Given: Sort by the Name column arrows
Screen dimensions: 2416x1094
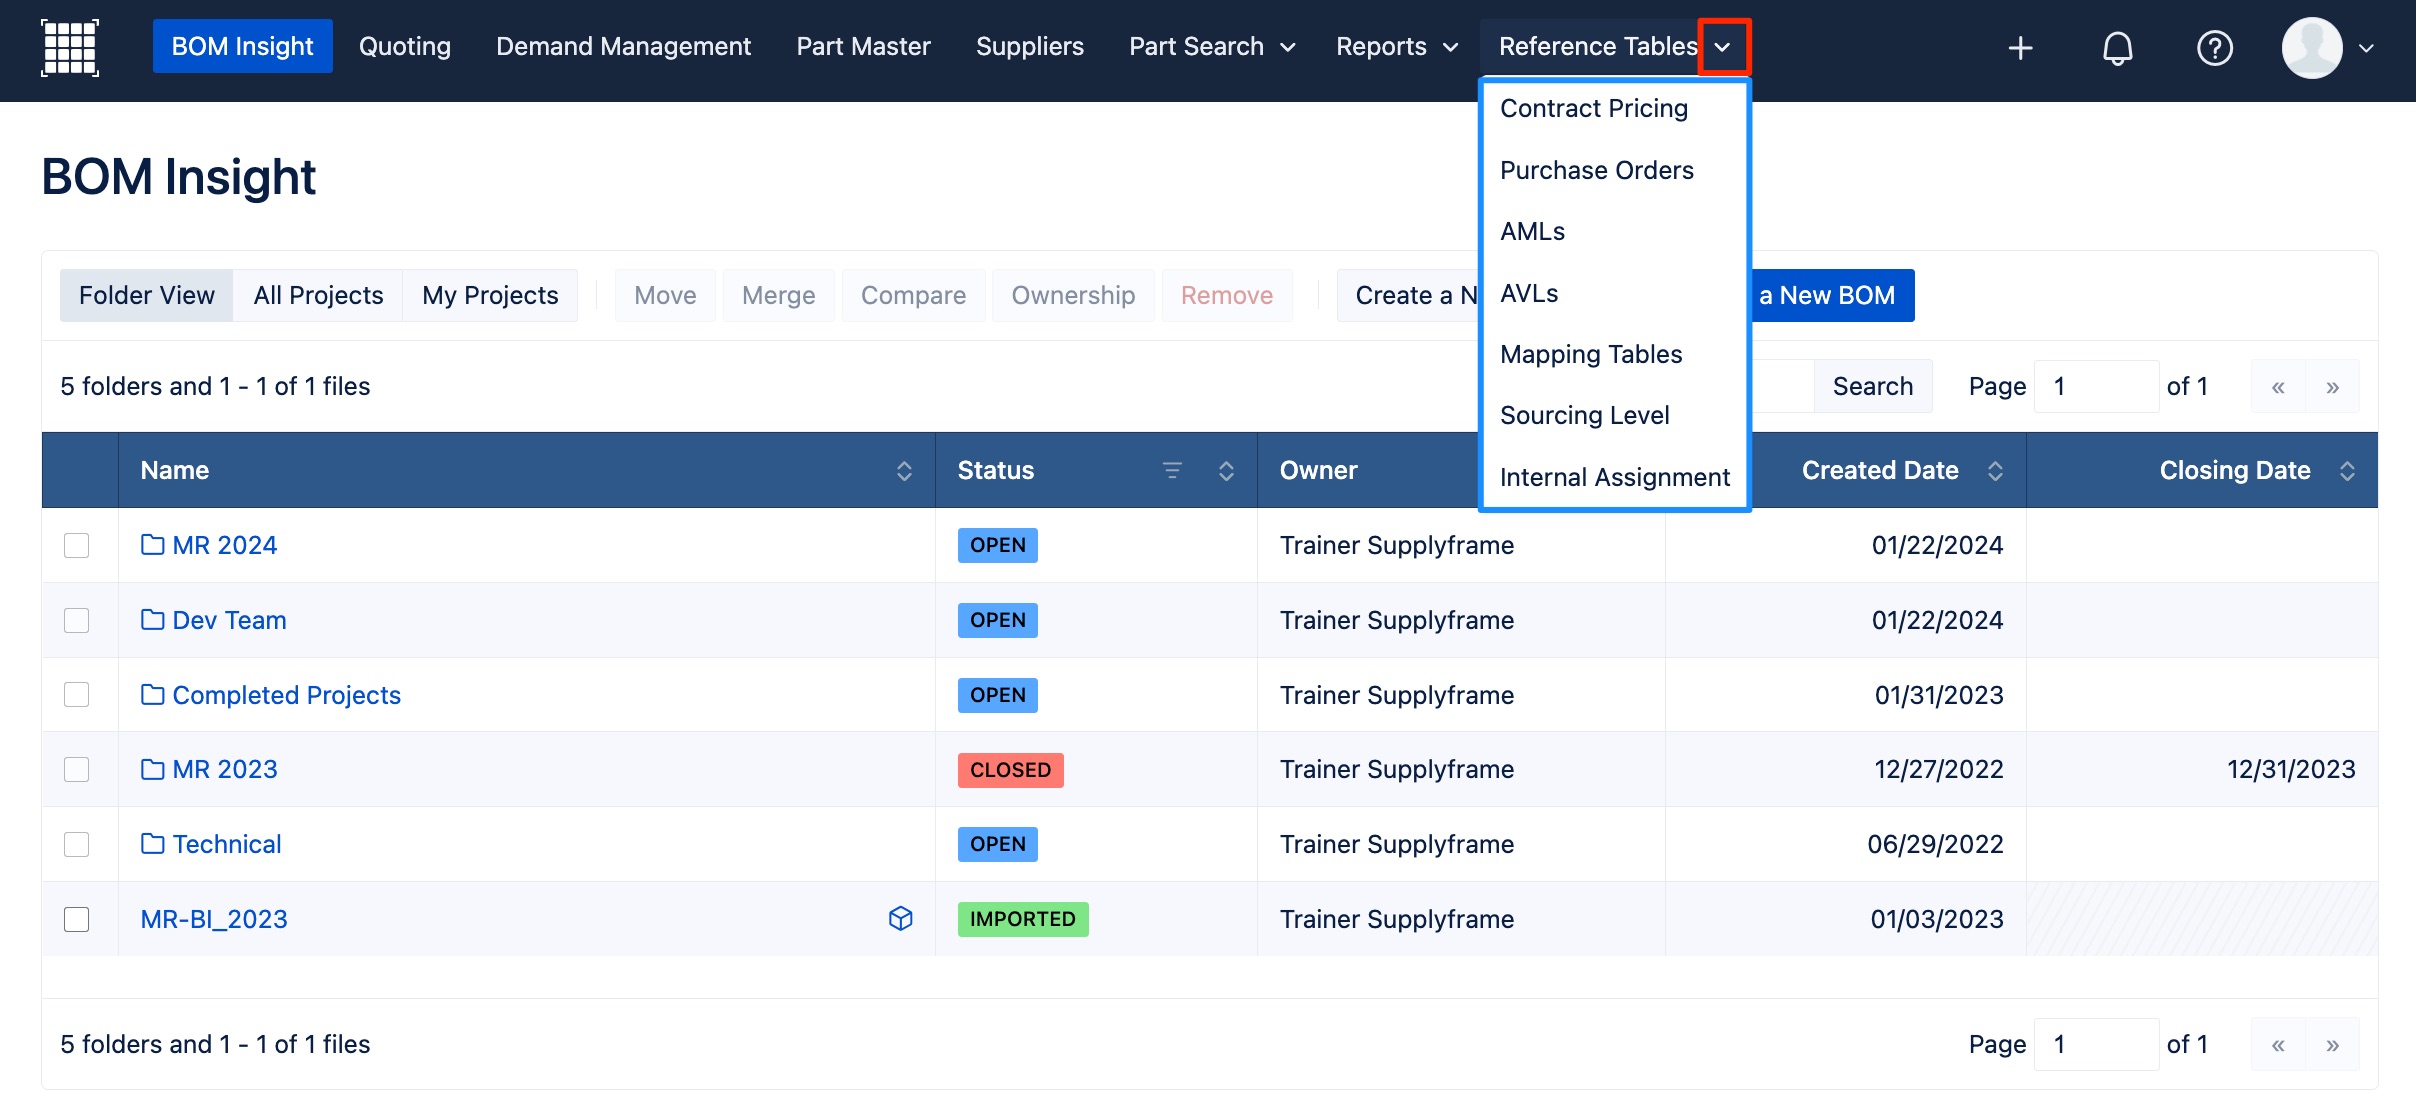Looking at the screenshot, I should click(x=904, y=470).
